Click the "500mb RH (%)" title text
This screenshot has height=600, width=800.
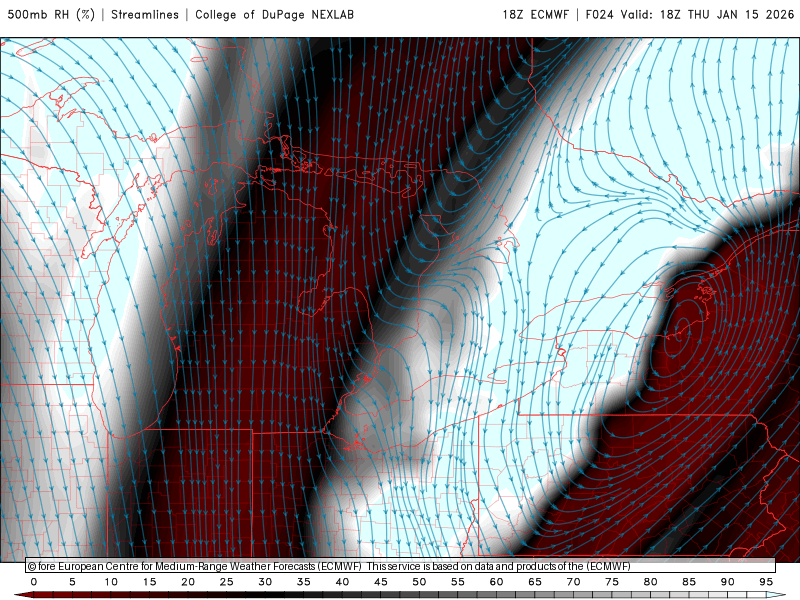[51, 14]
